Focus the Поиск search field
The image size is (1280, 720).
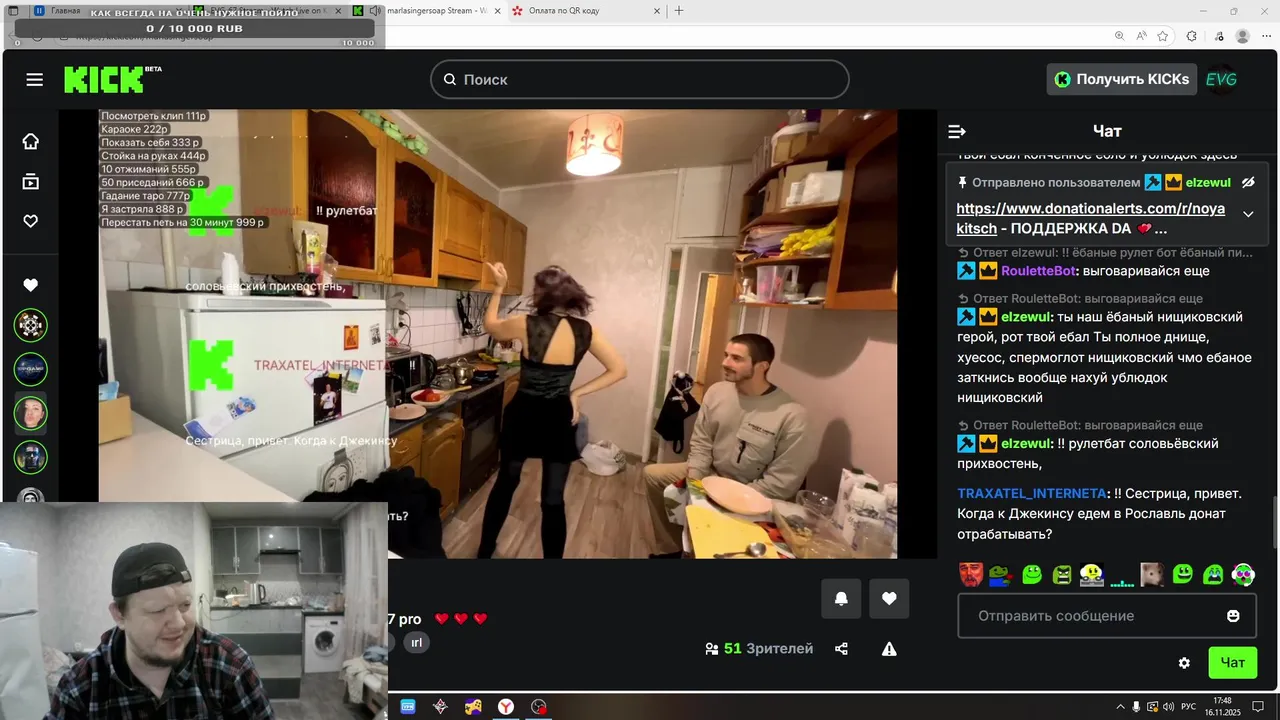pos(640,79)
